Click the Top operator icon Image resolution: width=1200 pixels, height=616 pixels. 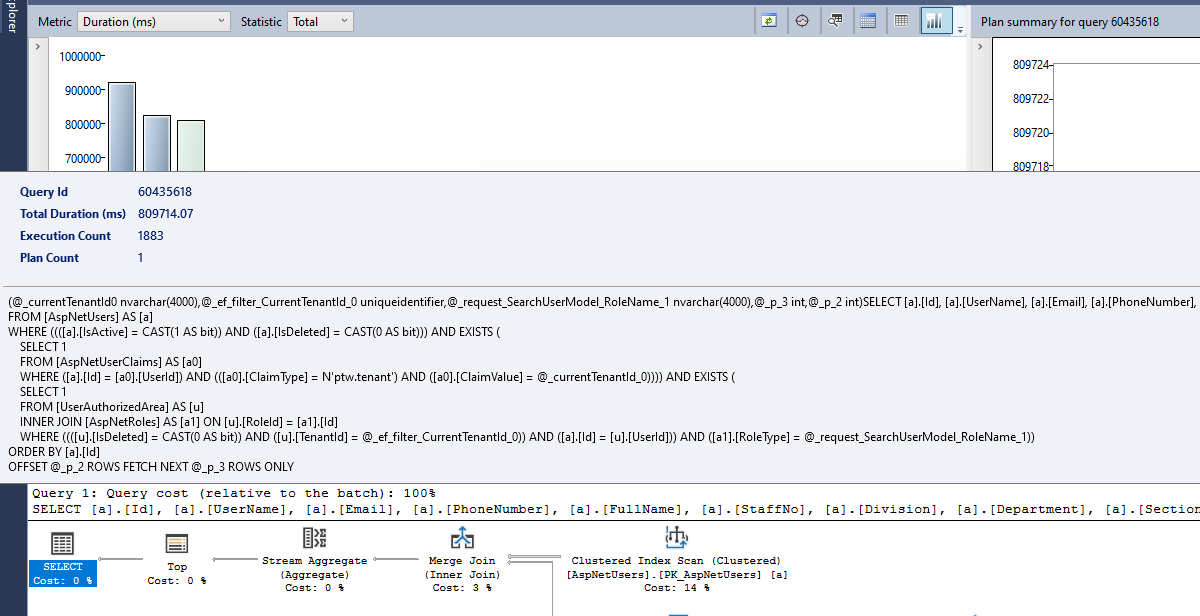[177, 543]
